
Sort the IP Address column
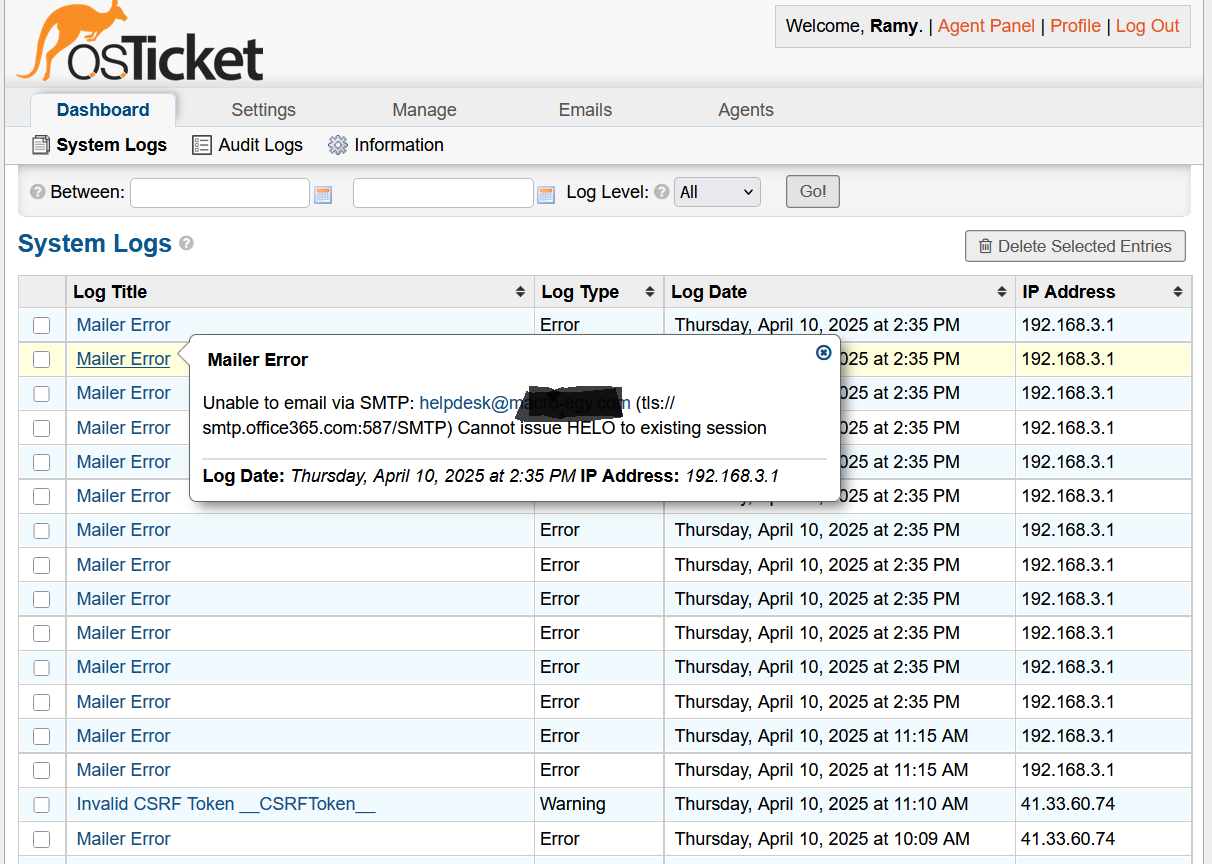(1178, 292)
